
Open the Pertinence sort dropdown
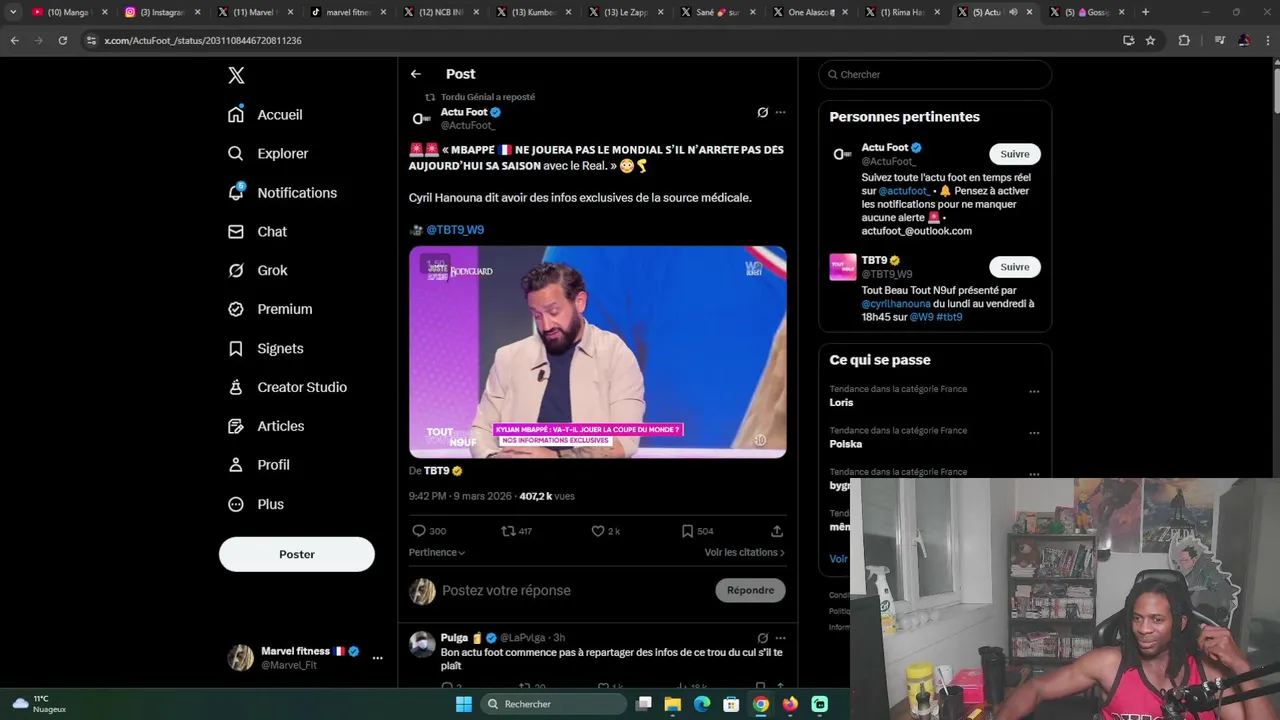tap(437, 552)
